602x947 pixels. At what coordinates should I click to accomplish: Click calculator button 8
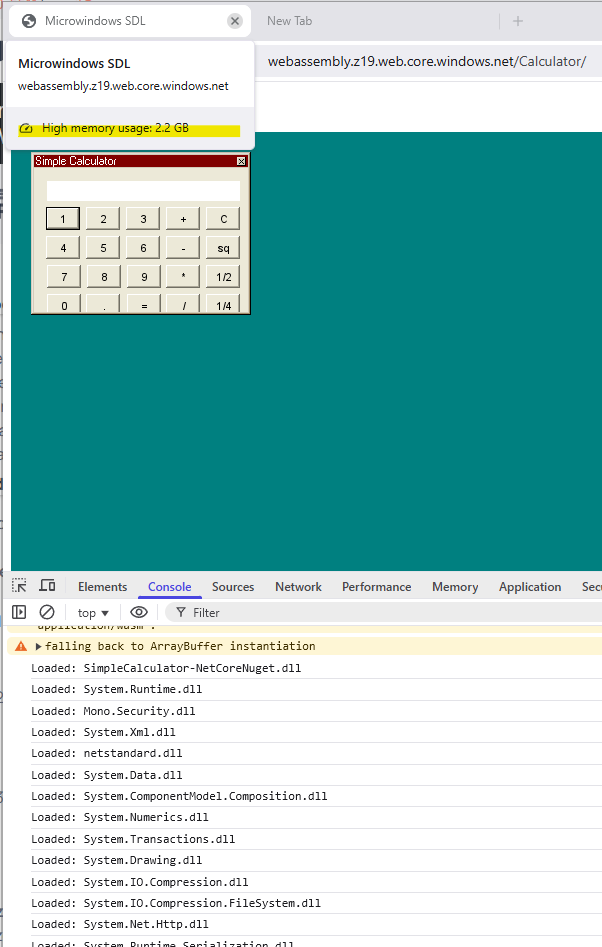pyautogui.click(x=103, y=277)
